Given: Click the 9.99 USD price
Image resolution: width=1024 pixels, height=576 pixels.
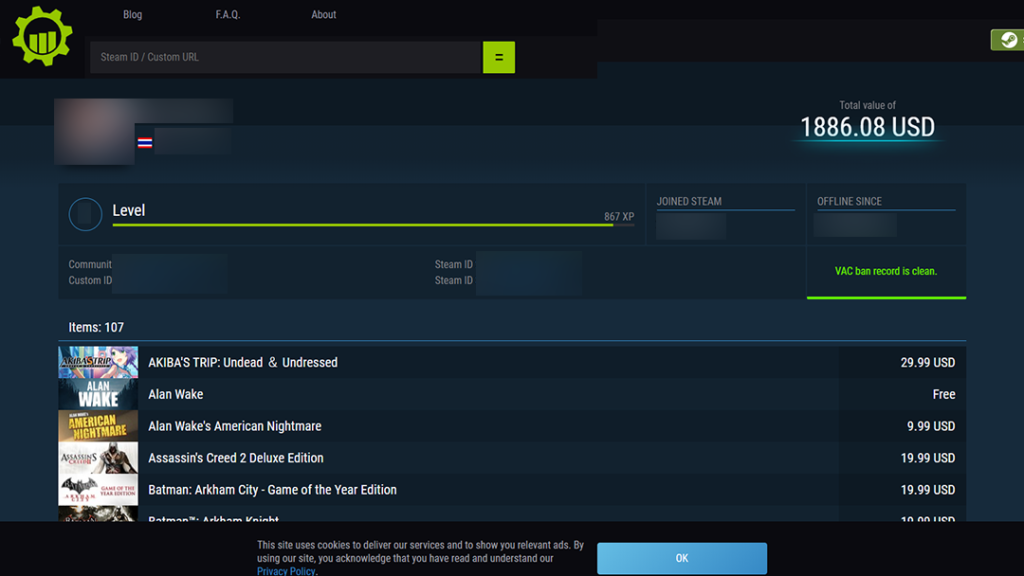Looking at the screenshot, I should (x=931, y=426).
